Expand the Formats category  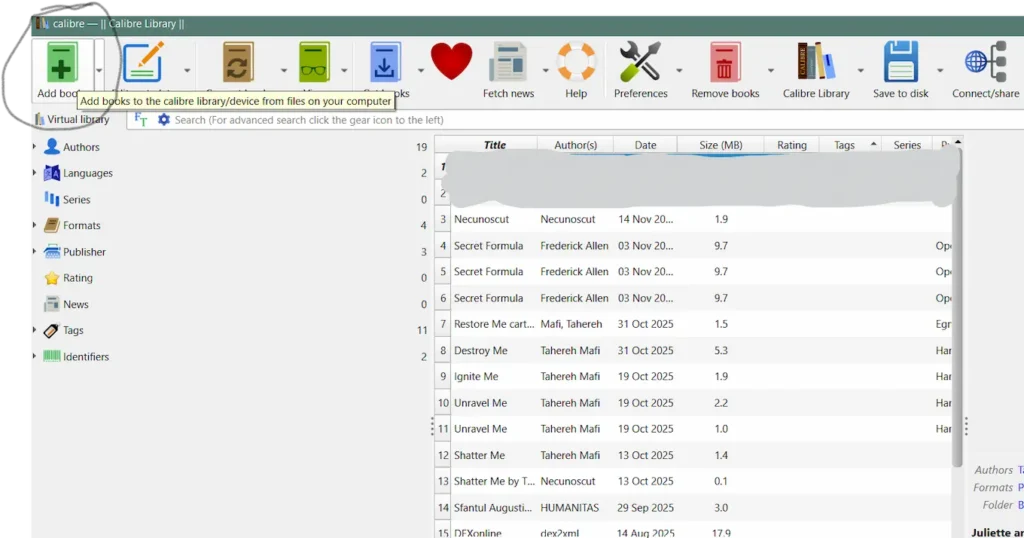click(35, 225)
